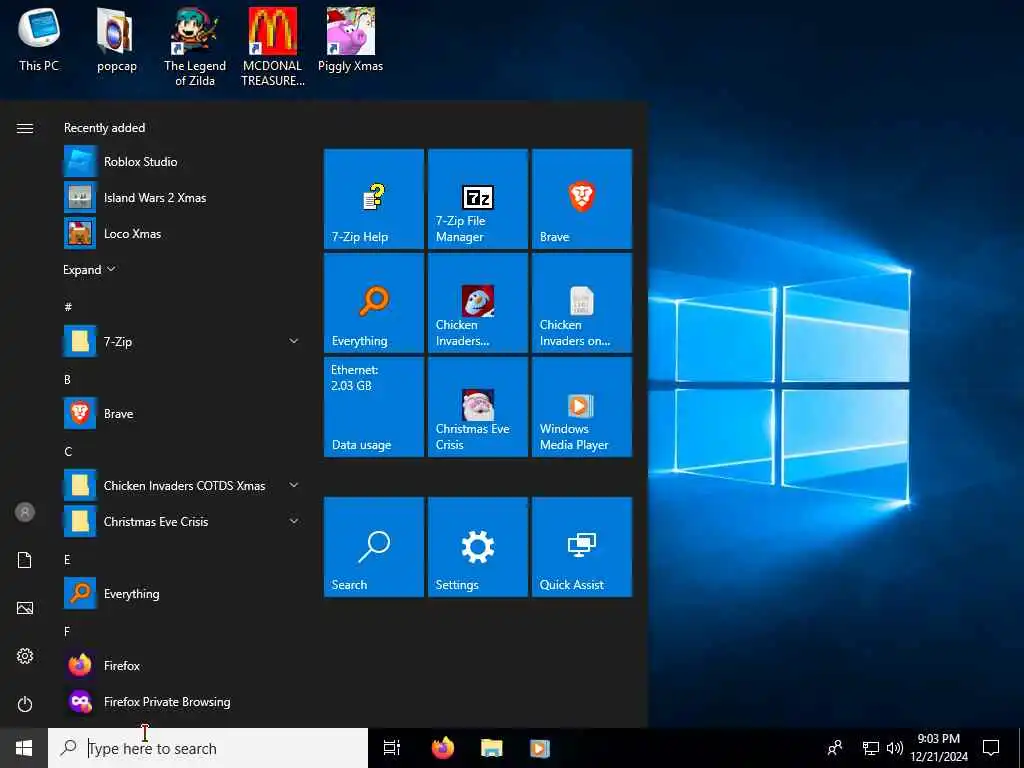Open network status in system tray
The height and width of the screenshot is (768, 1024).
point(871,748)
